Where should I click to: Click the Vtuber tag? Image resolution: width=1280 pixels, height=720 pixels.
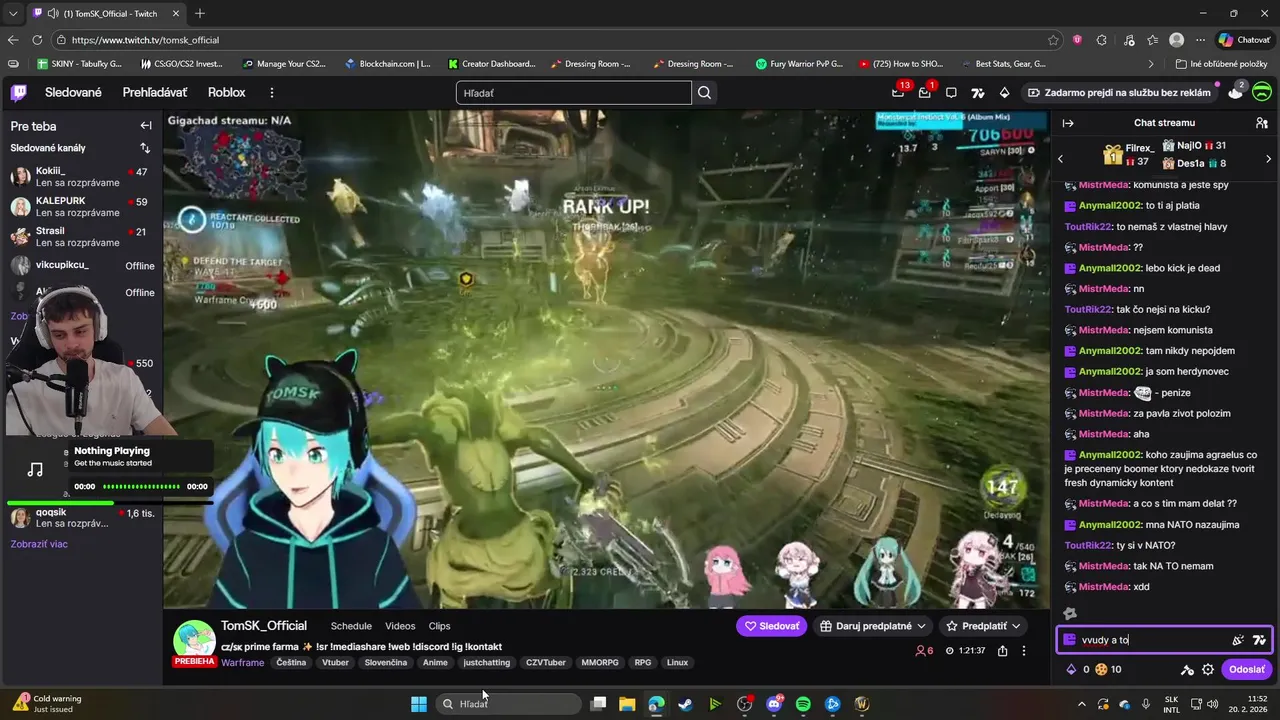pos(335,663)
